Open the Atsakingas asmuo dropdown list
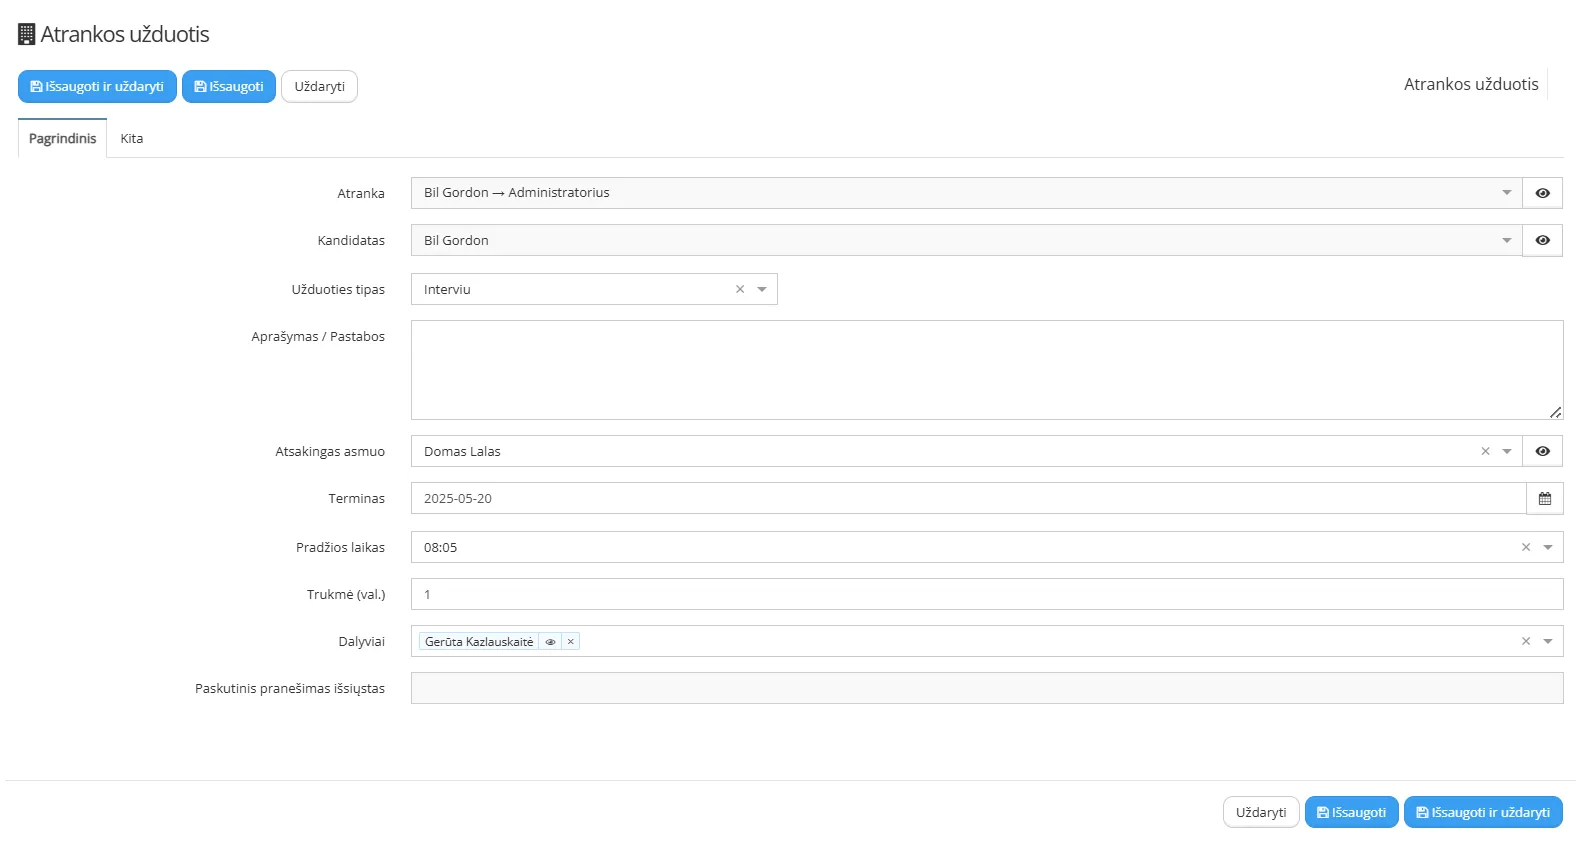This screenshot has height=856, width=1576. pos(1506,451)
